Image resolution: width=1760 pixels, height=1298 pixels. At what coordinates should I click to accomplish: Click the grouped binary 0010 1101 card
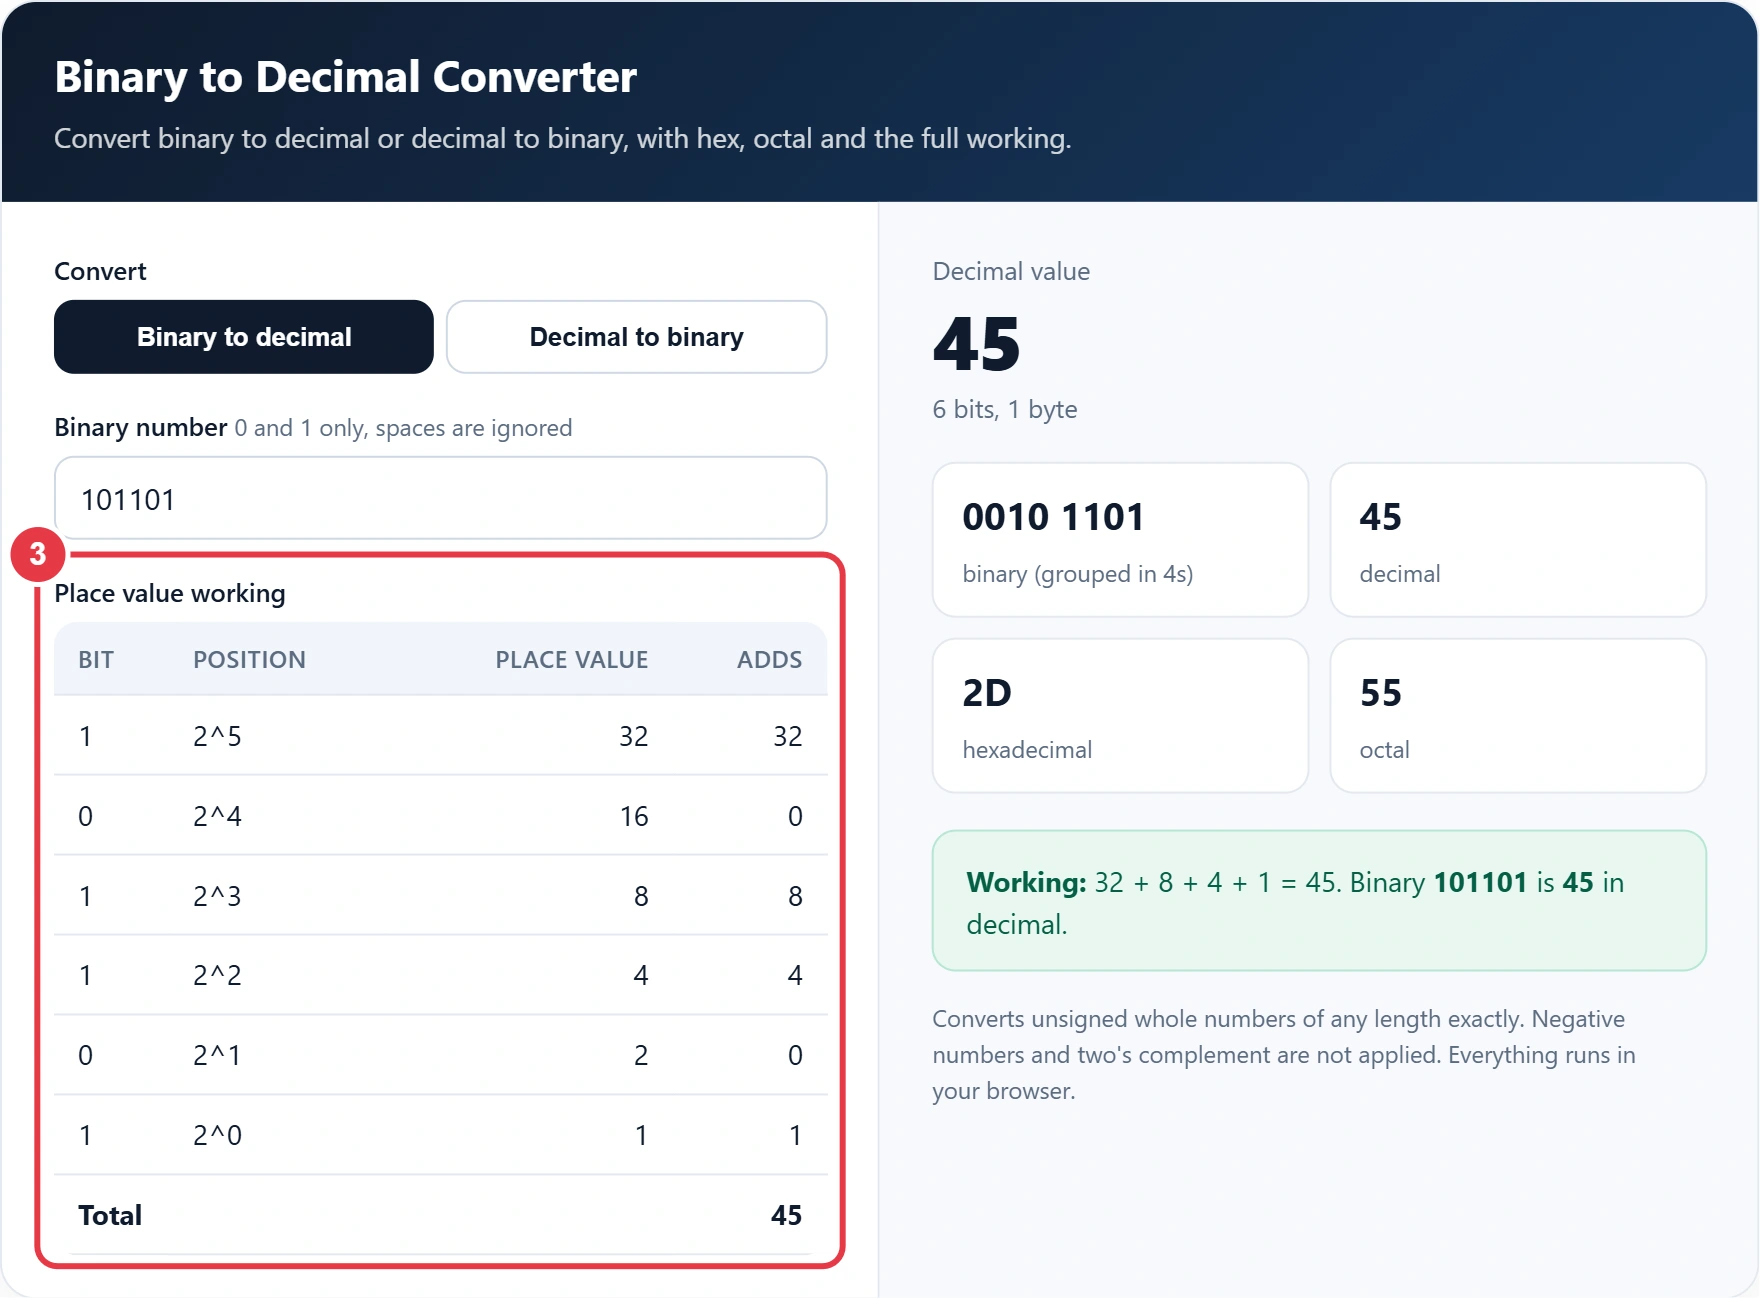(1120, 540)
